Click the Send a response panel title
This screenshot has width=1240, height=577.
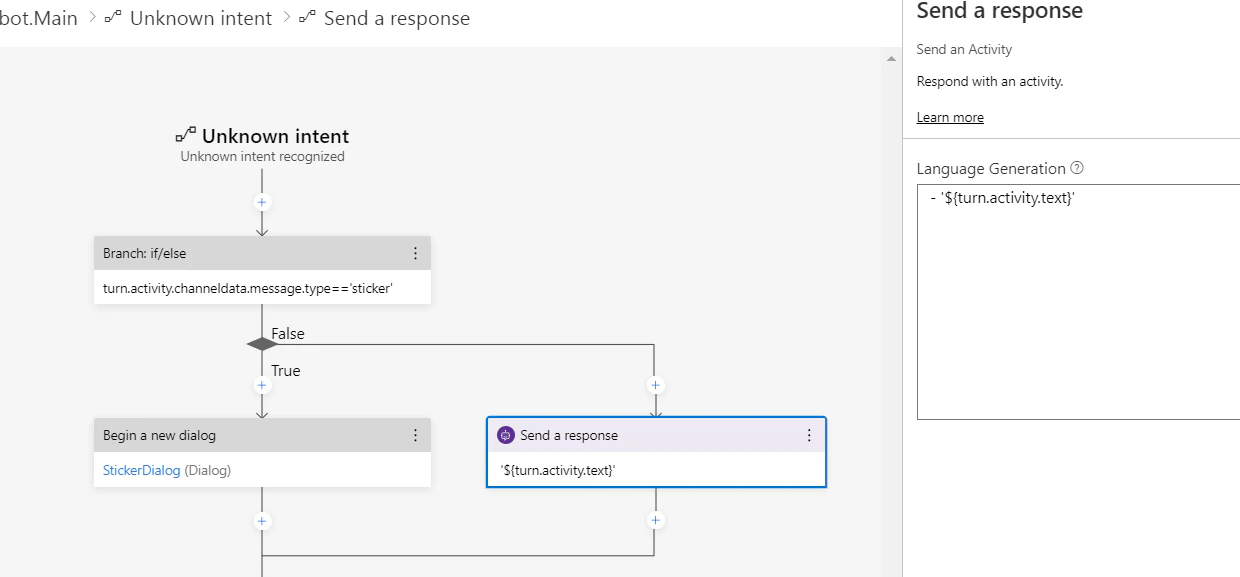tap(999, 12)
